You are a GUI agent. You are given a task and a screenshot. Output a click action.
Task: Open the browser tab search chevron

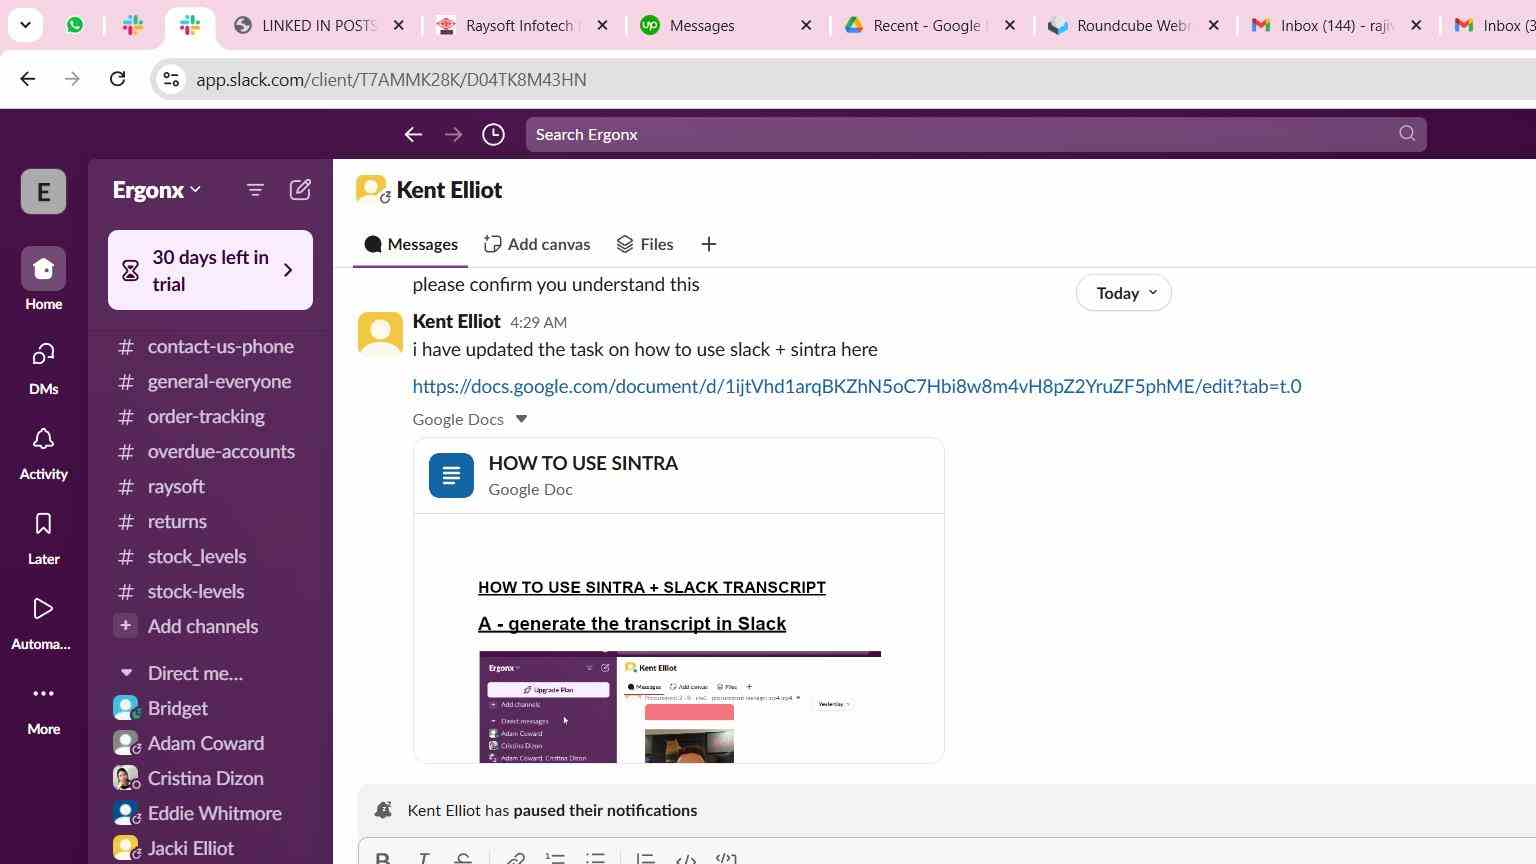pos(25,24)
